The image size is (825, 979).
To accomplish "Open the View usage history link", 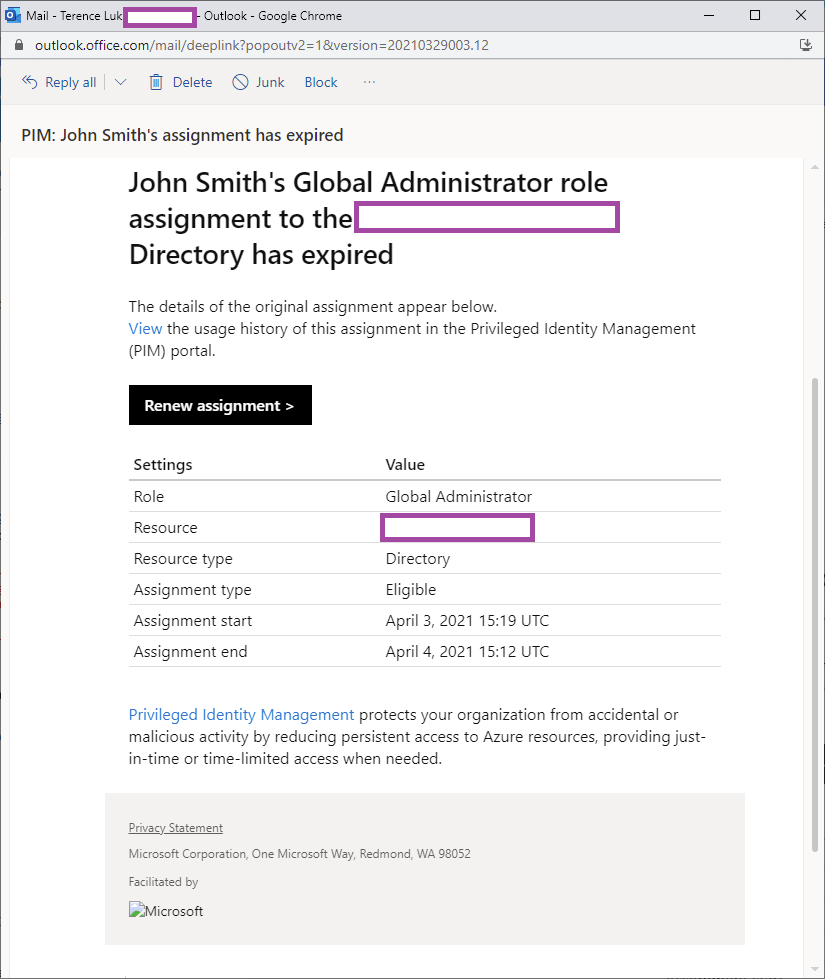I will click(146, 328).
